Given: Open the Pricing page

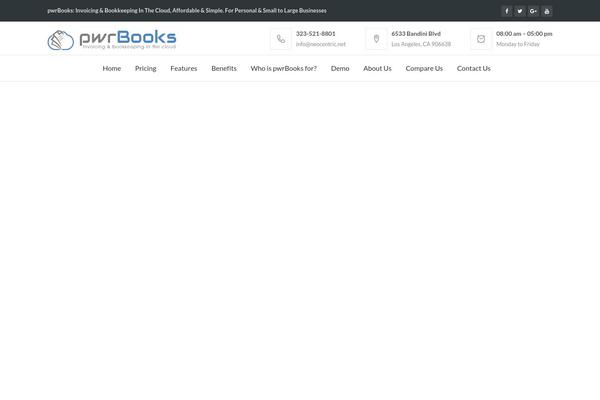Looking at the screenshot, I should [145, 68].
